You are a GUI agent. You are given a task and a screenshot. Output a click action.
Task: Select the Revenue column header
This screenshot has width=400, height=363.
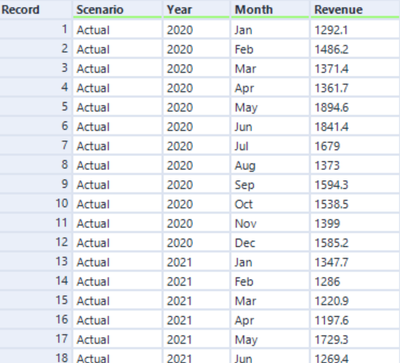[355, 9]
